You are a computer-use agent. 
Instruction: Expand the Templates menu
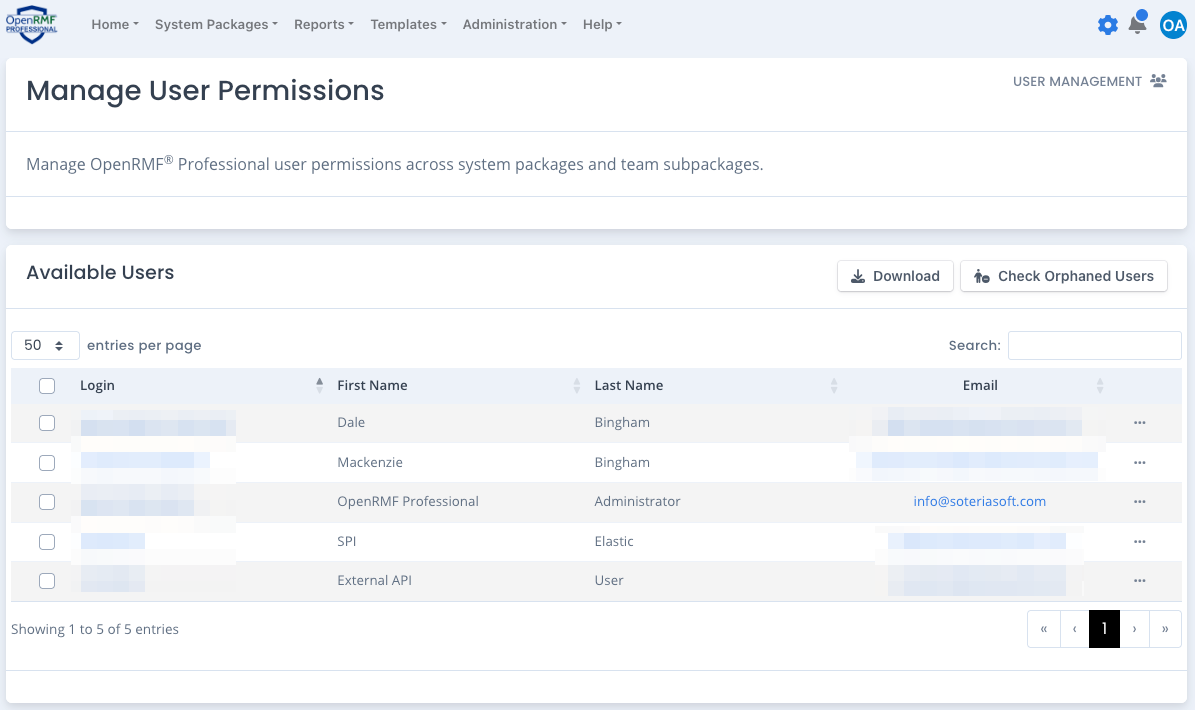[408, 24]
